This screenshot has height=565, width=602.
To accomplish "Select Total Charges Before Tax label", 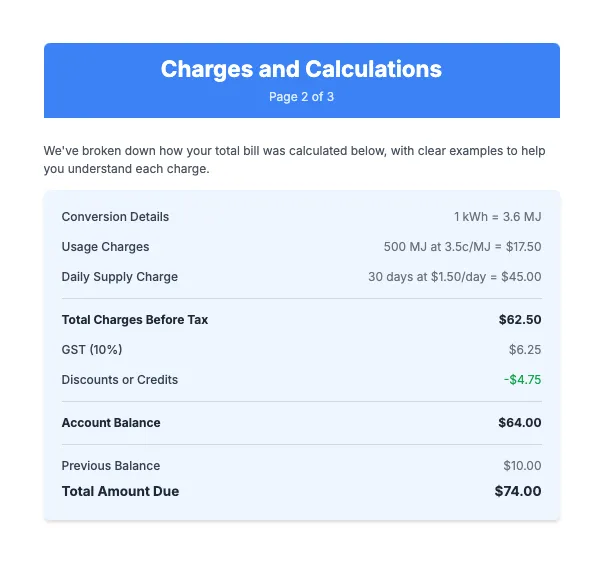I will [x=135, y=320].
